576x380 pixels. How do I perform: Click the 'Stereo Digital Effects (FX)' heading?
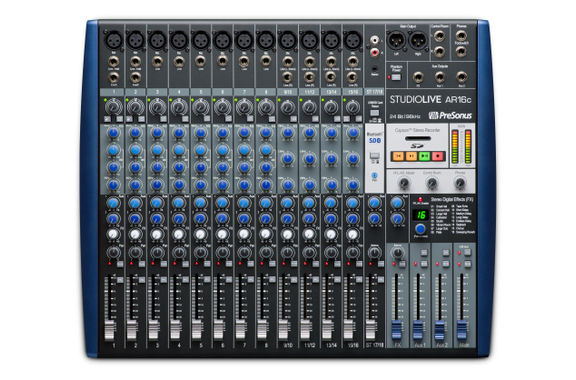tap(452, 199)
